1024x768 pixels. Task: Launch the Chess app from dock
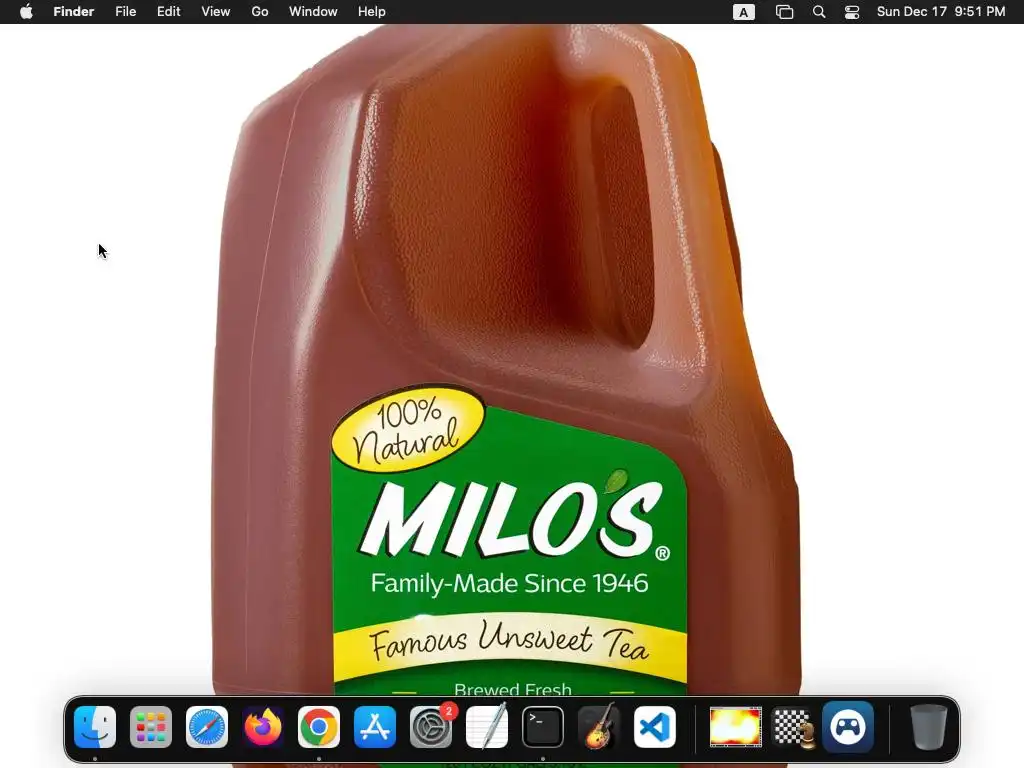793,727
